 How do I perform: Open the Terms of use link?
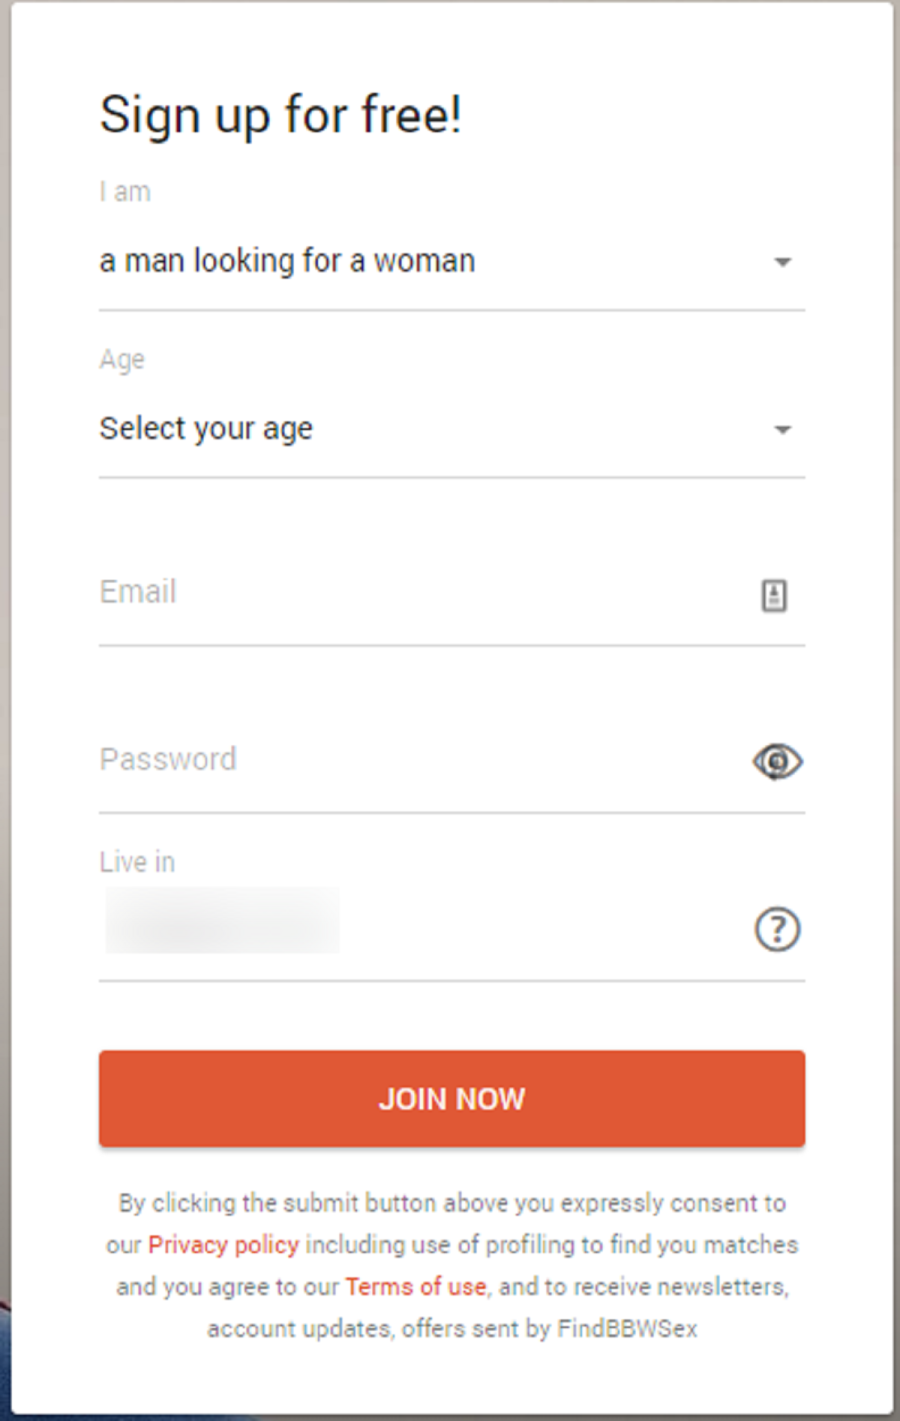(416, 1287)
